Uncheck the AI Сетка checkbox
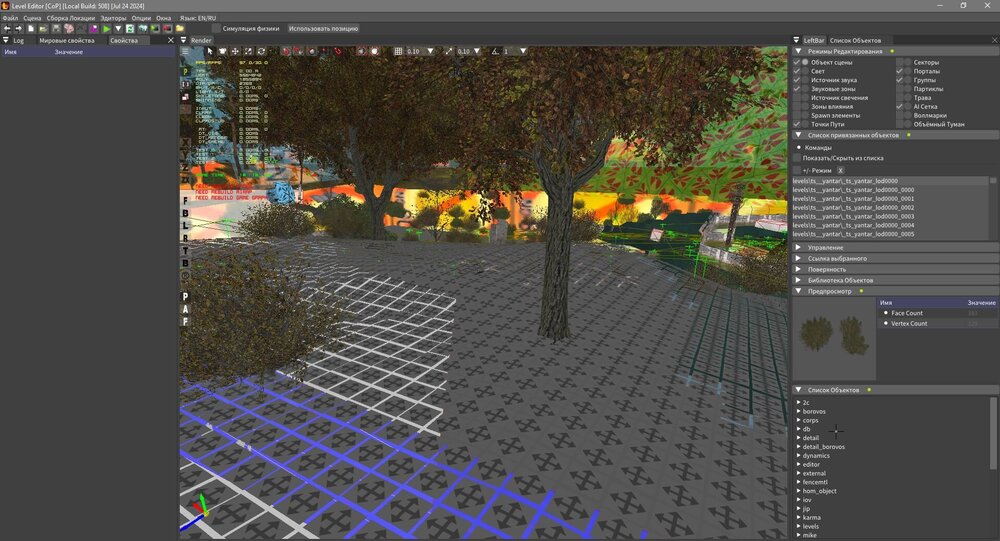The height and width of the screenshot is (541, 1000). 899,107
